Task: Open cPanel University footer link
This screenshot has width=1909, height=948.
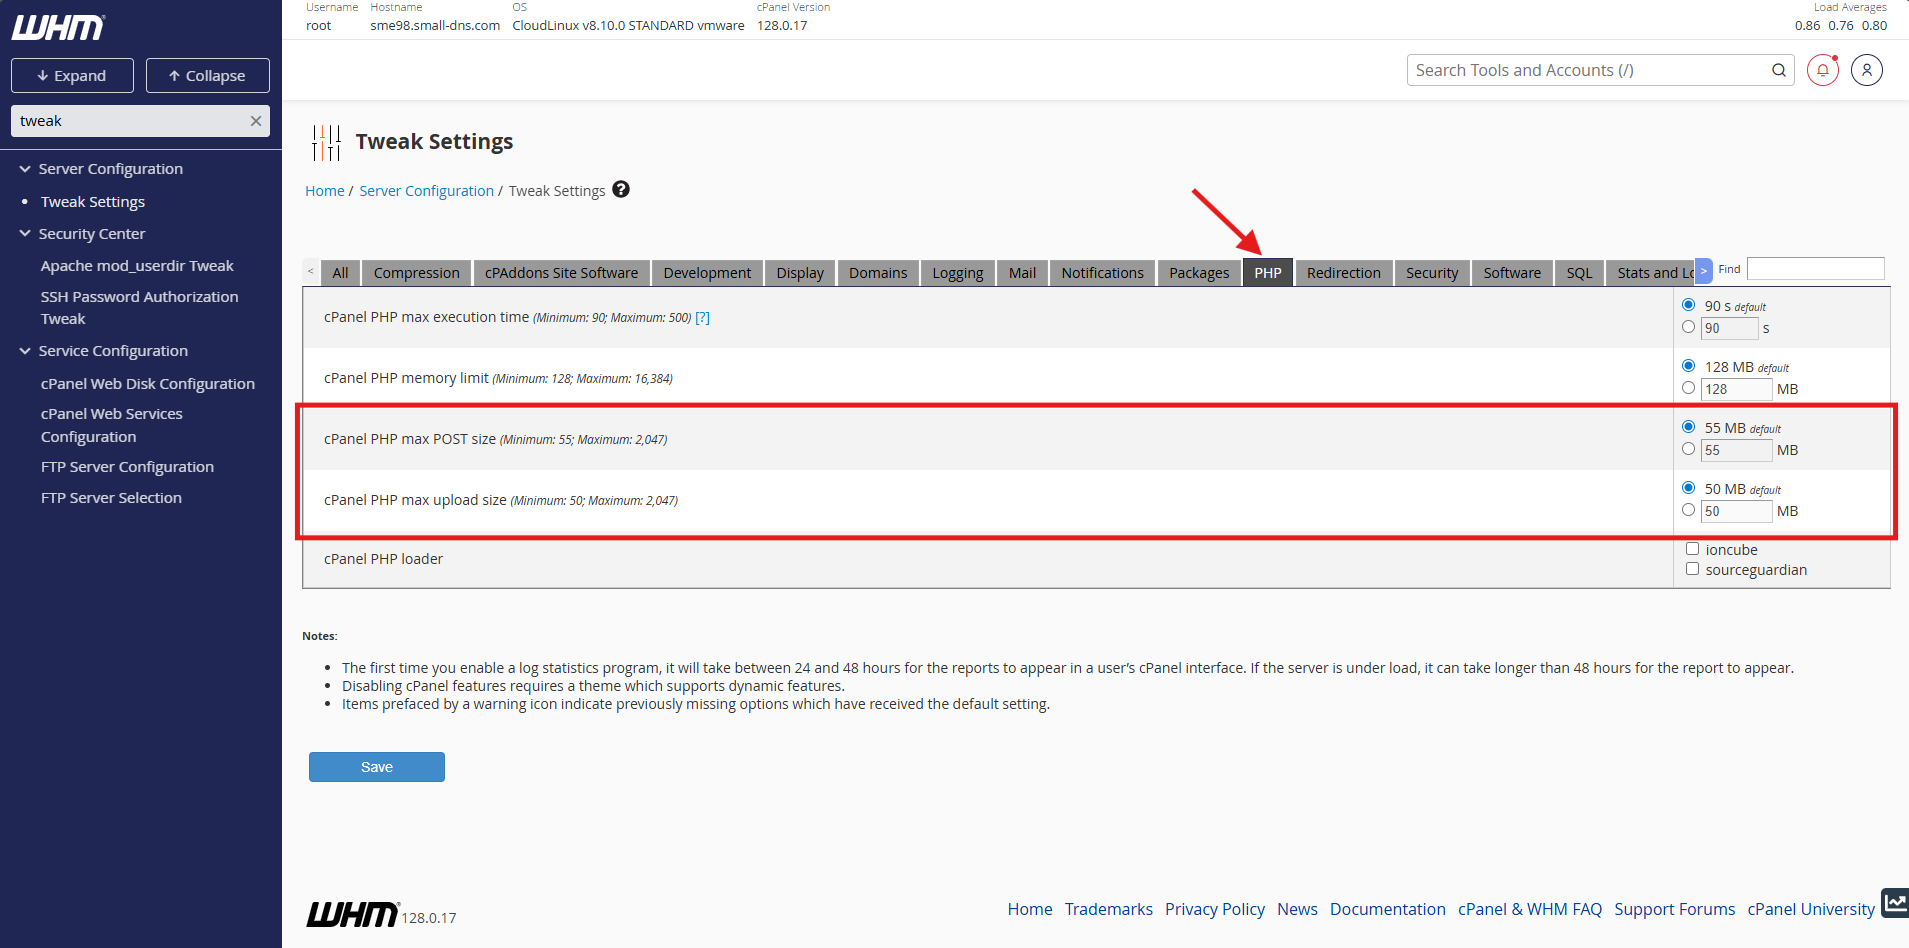Action: 1811,909
